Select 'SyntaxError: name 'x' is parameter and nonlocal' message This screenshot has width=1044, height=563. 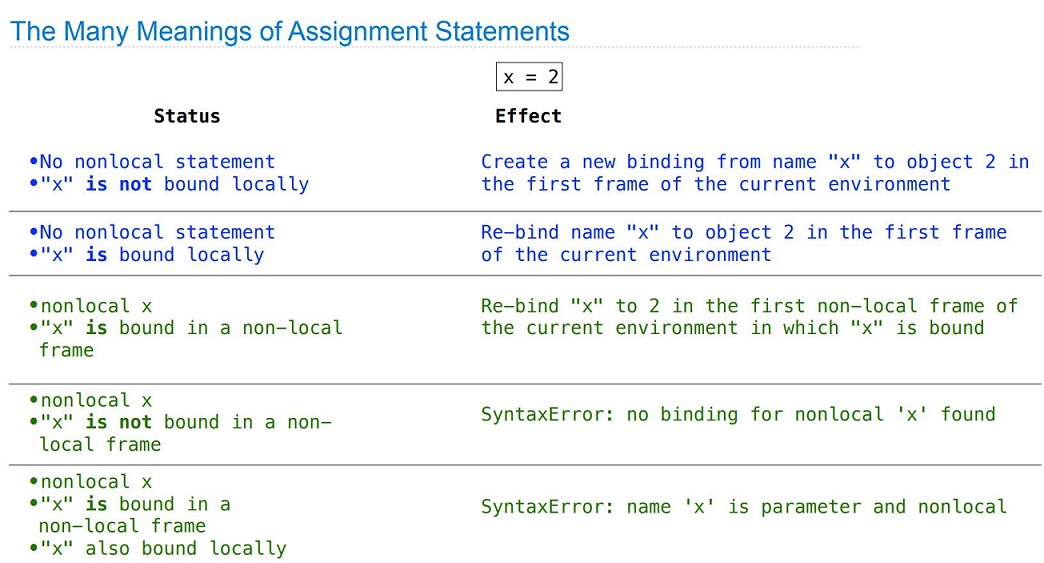pyautogui.click(x=744, y=507)
